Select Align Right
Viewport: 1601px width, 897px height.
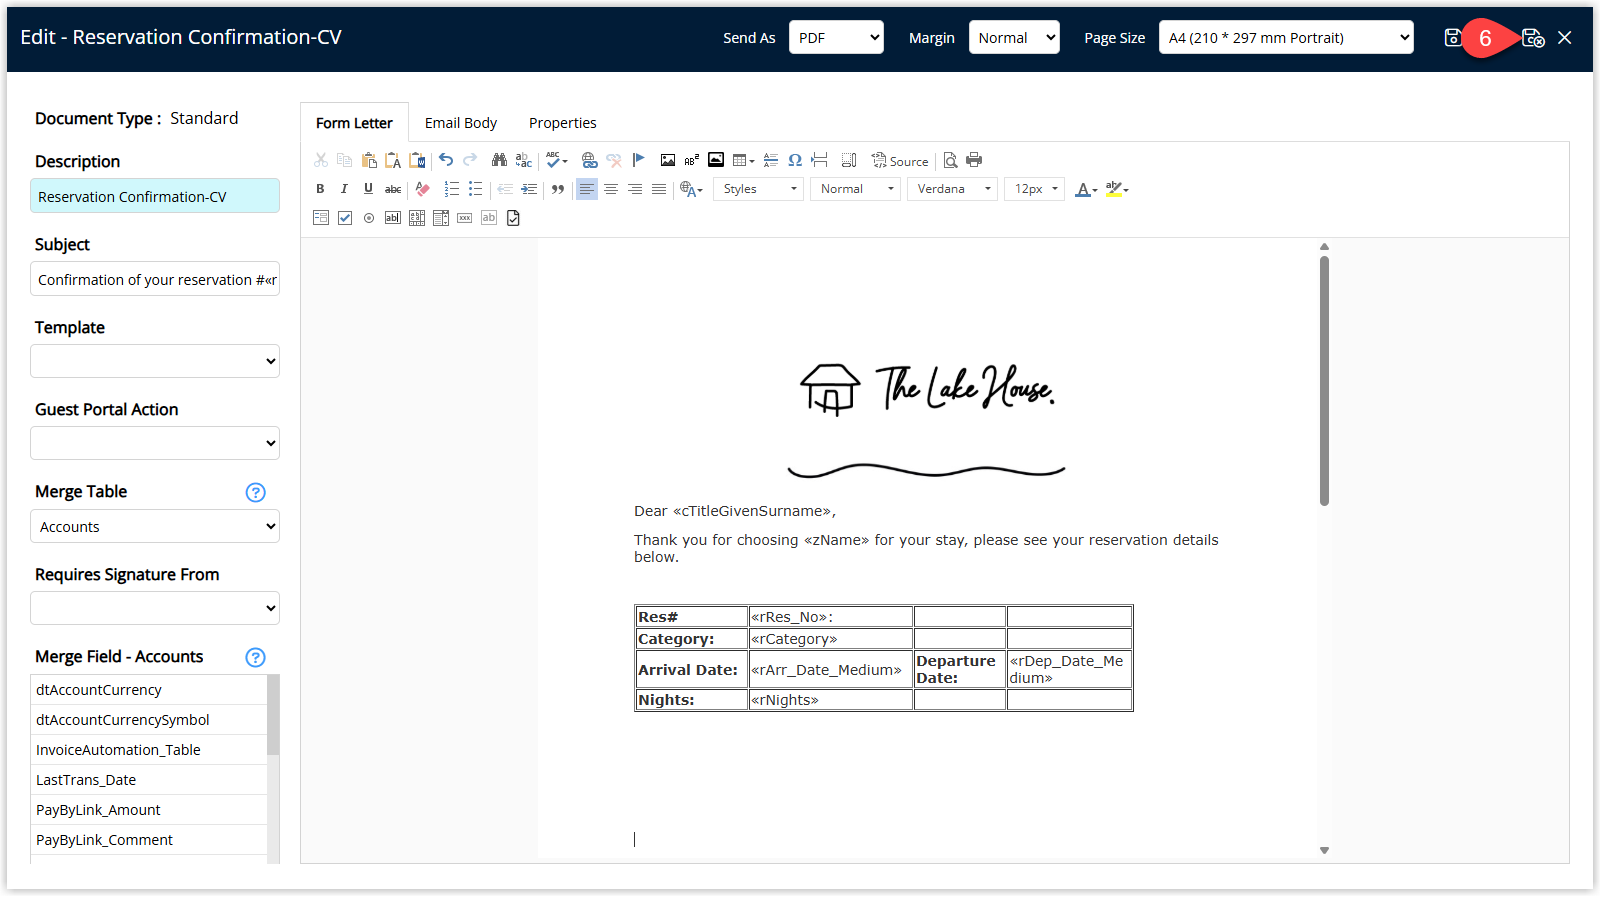tap(635, 189)
